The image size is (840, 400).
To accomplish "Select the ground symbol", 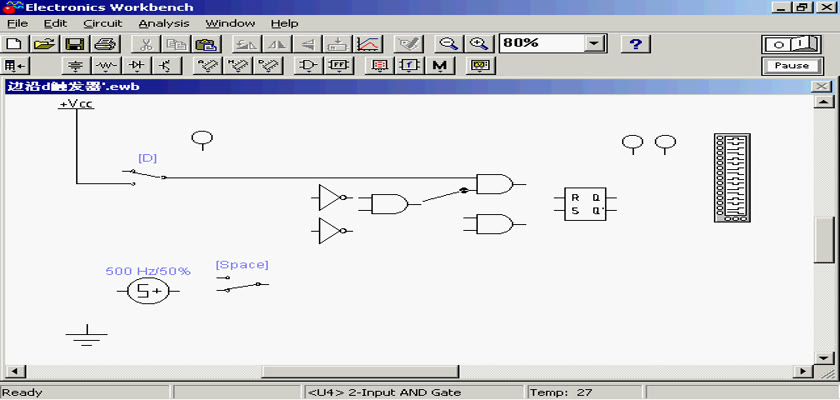I will [86, 335].
